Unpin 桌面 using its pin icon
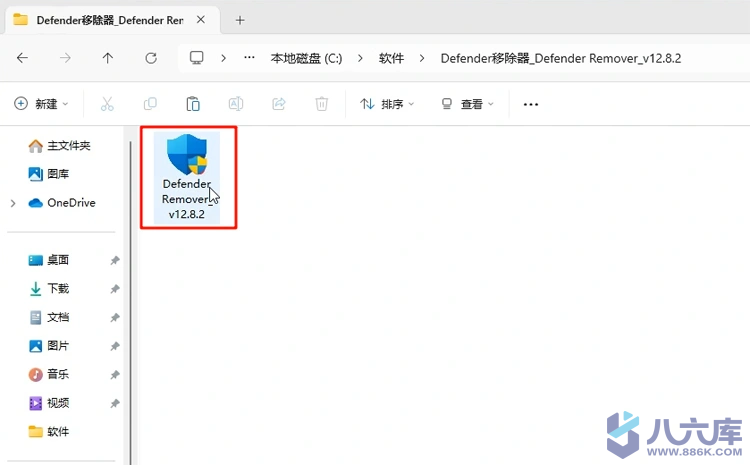The image size is (750, 465). click(x=115, y=260)
